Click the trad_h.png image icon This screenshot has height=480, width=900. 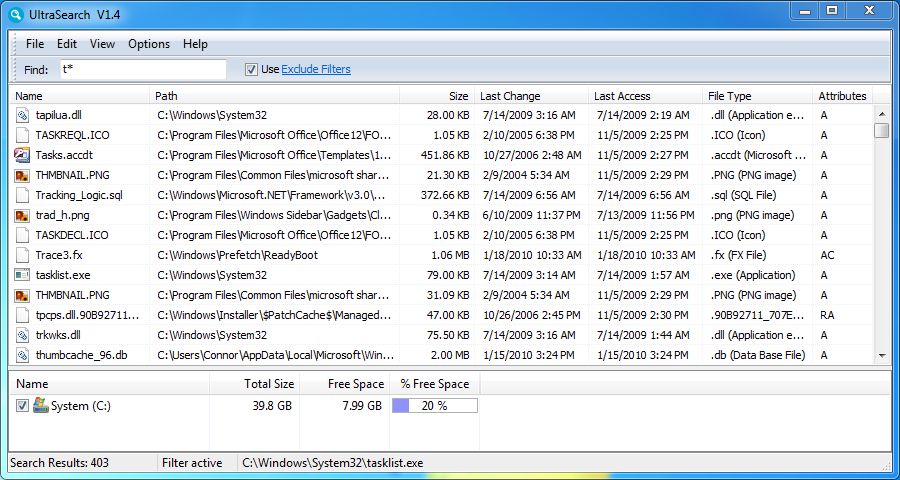click(x=22, y=215)
